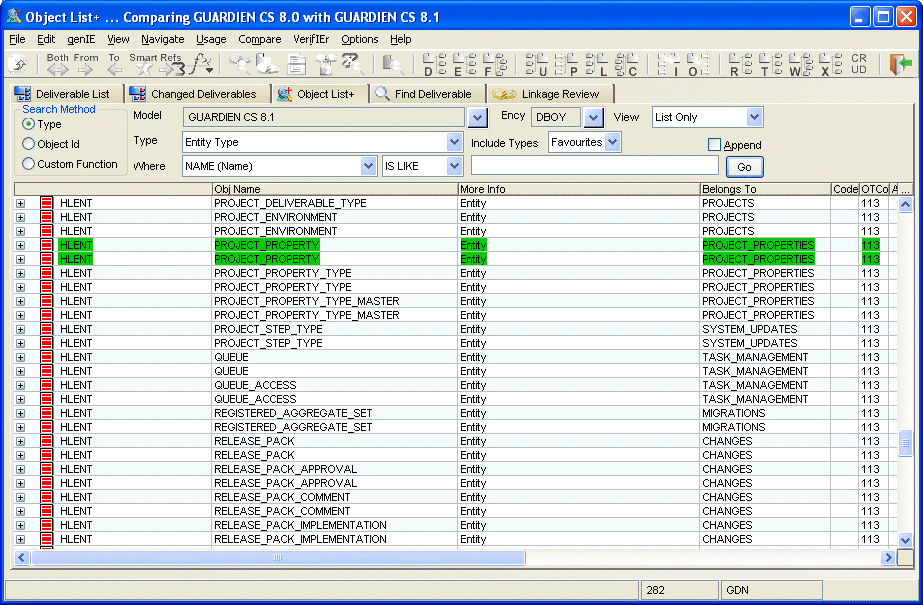Viewport: 923px width, 605px height.
Task: Select the Object Id search method
Action: pos(29,144)
